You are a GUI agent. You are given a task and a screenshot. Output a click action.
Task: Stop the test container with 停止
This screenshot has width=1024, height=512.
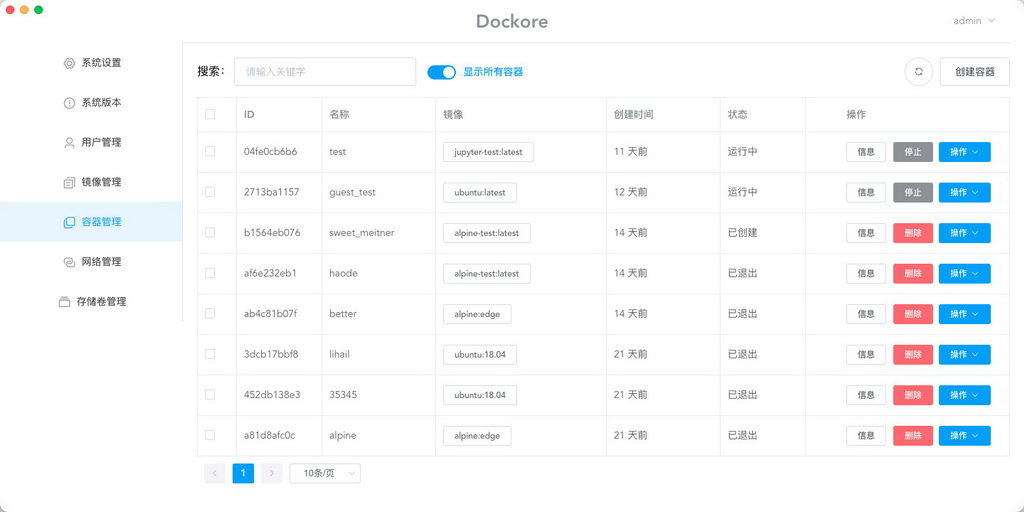coord(913,152)
